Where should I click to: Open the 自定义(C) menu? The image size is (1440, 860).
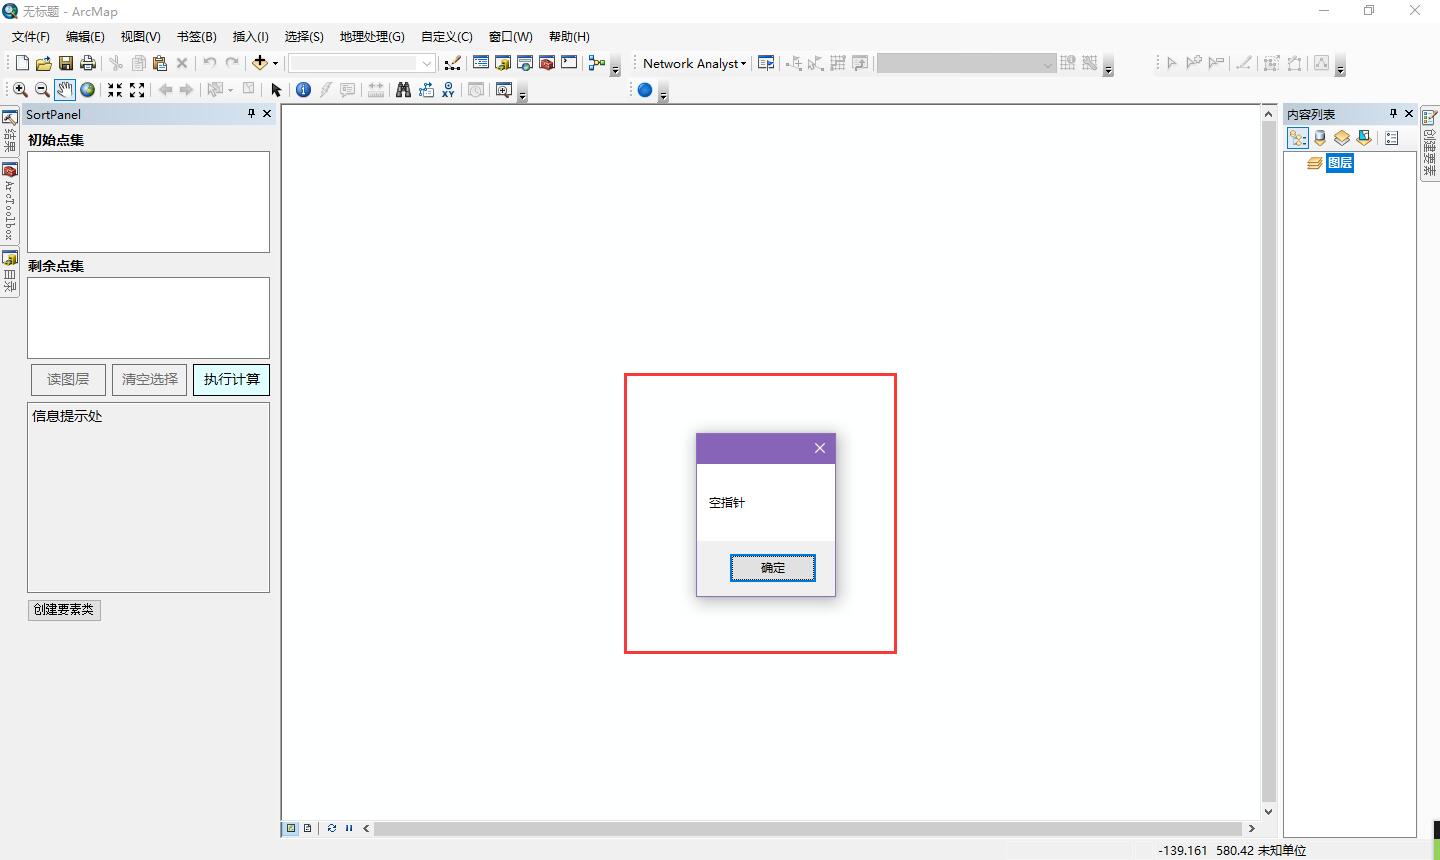[447, 36]
